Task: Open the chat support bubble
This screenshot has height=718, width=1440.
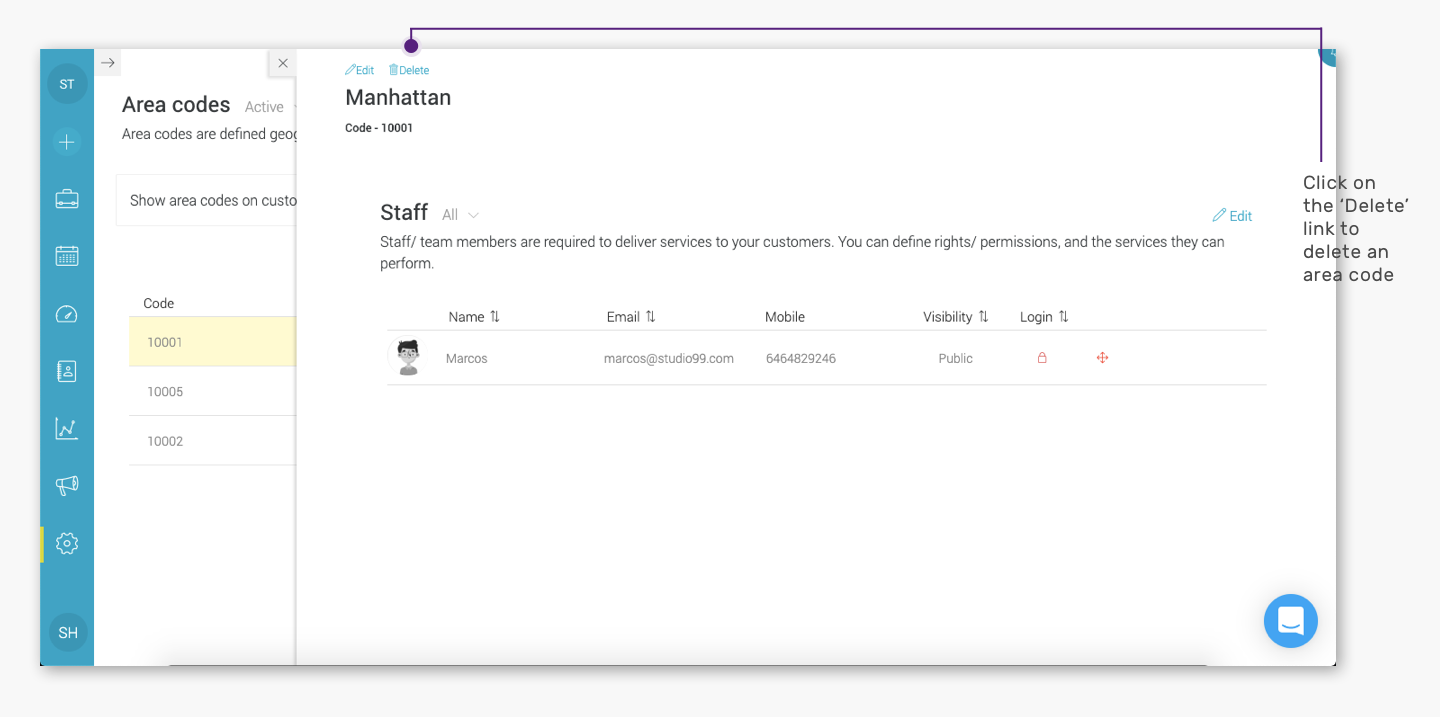Action: tap(1291, 621)
